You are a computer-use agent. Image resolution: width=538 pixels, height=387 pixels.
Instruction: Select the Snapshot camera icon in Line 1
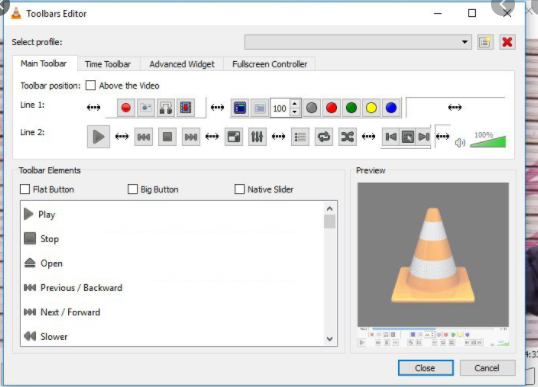[146, 108]
